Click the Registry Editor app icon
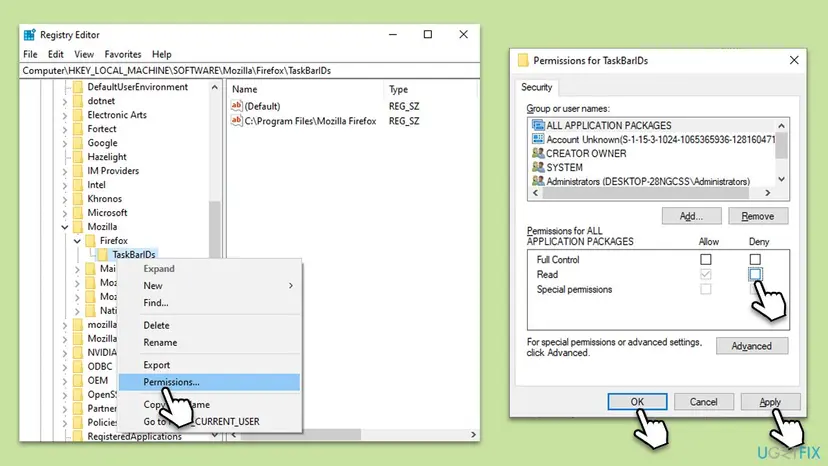The image size is (828, 466). (x=30, y=35)
